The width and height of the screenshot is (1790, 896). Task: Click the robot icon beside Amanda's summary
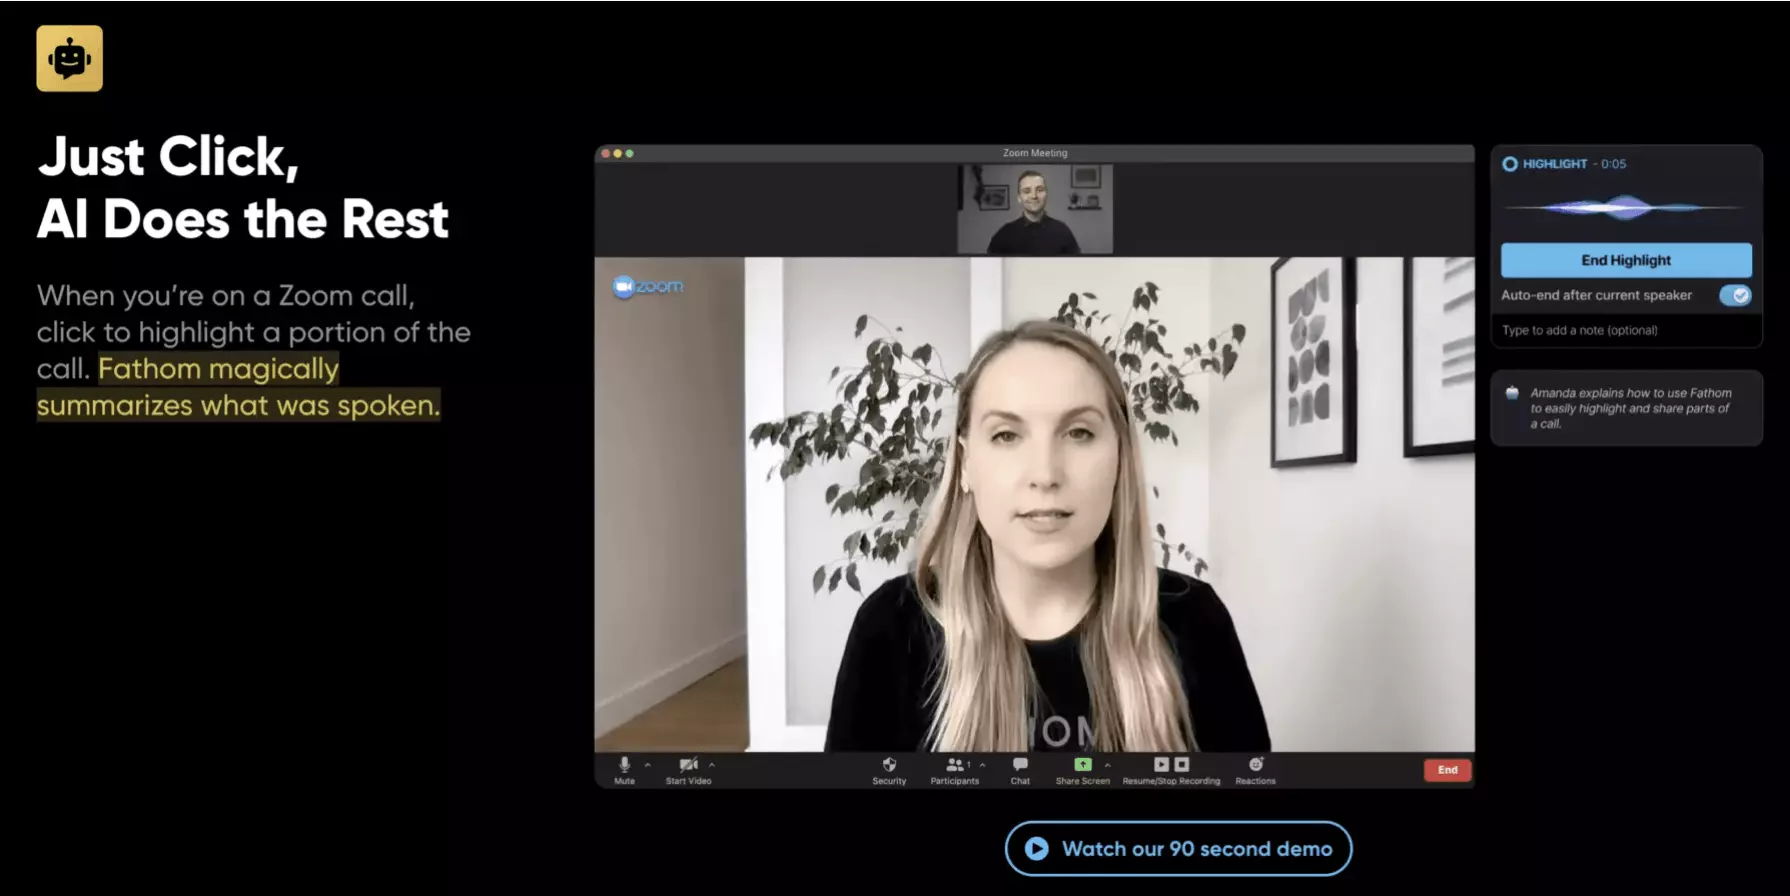[x=1512, y=393]
